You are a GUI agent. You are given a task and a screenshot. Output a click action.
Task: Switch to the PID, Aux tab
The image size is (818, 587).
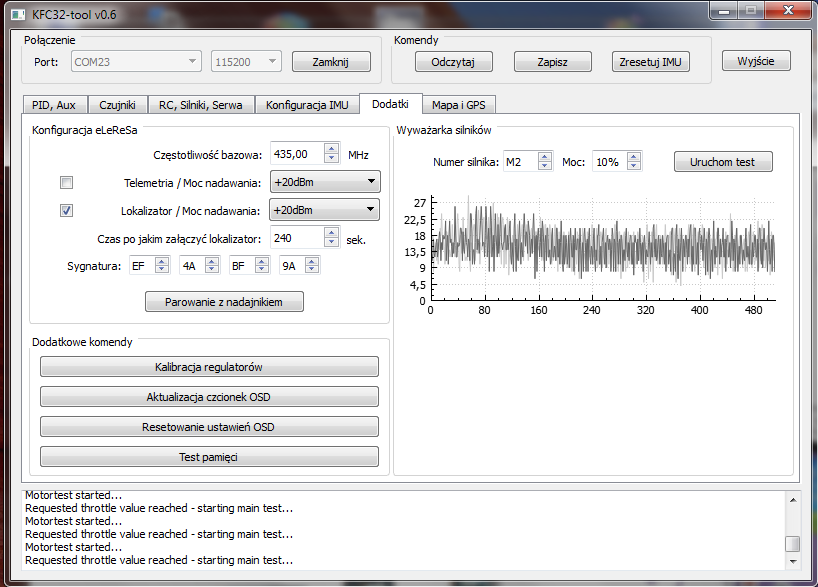point(54,105)
